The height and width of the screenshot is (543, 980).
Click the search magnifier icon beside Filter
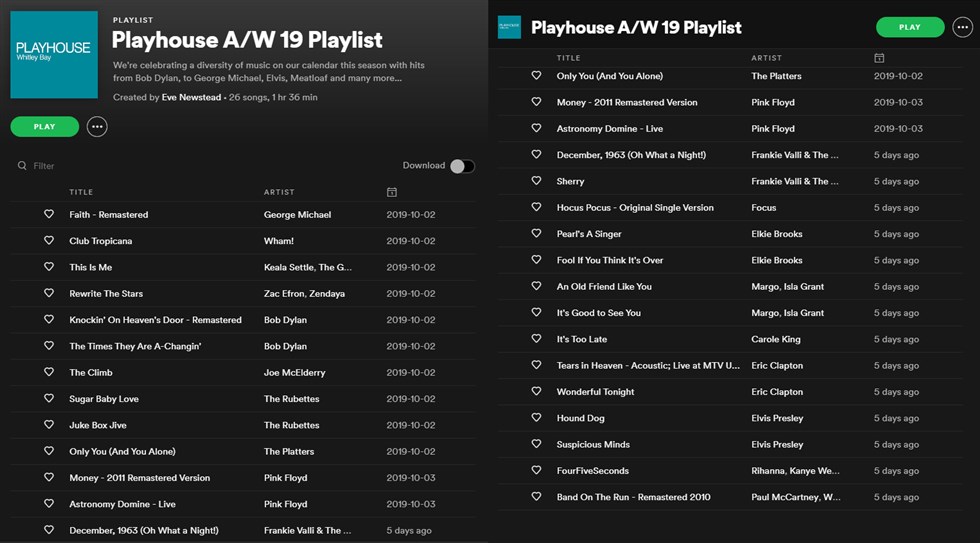(22, 166)
